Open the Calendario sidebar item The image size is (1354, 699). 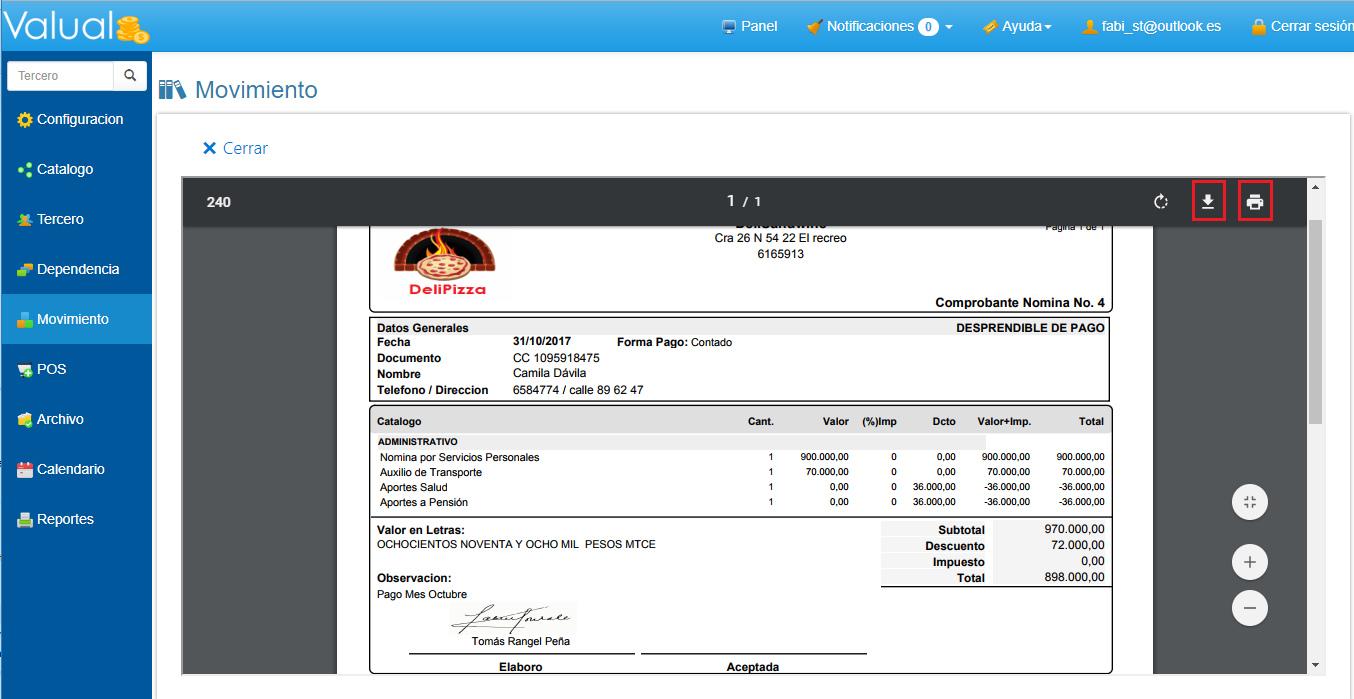[x=70, y=470]
